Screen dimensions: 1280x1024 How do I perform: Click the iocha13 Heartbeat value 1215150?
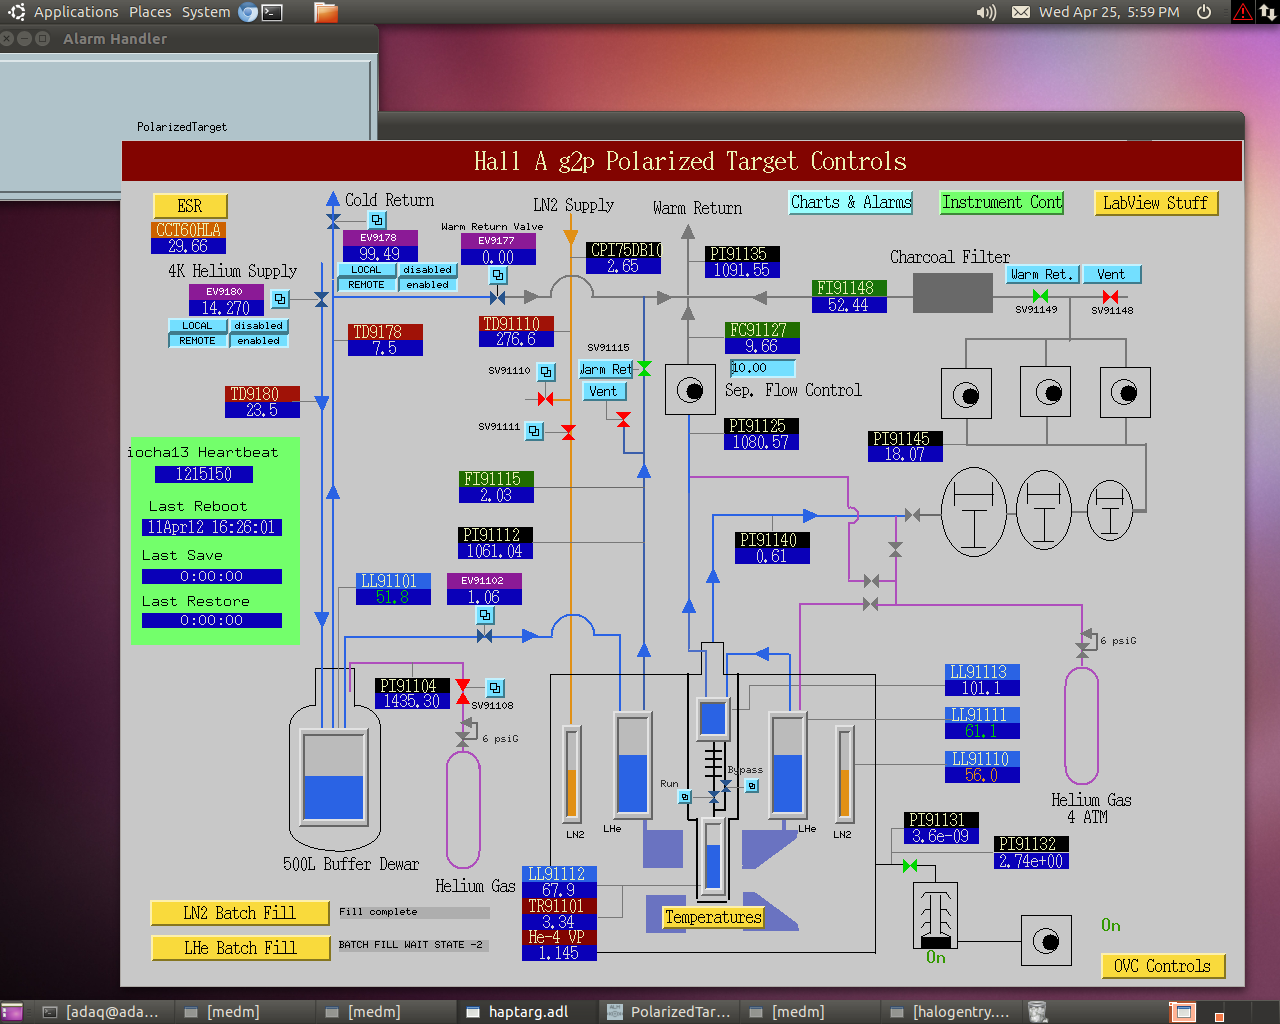coord(204,474)
